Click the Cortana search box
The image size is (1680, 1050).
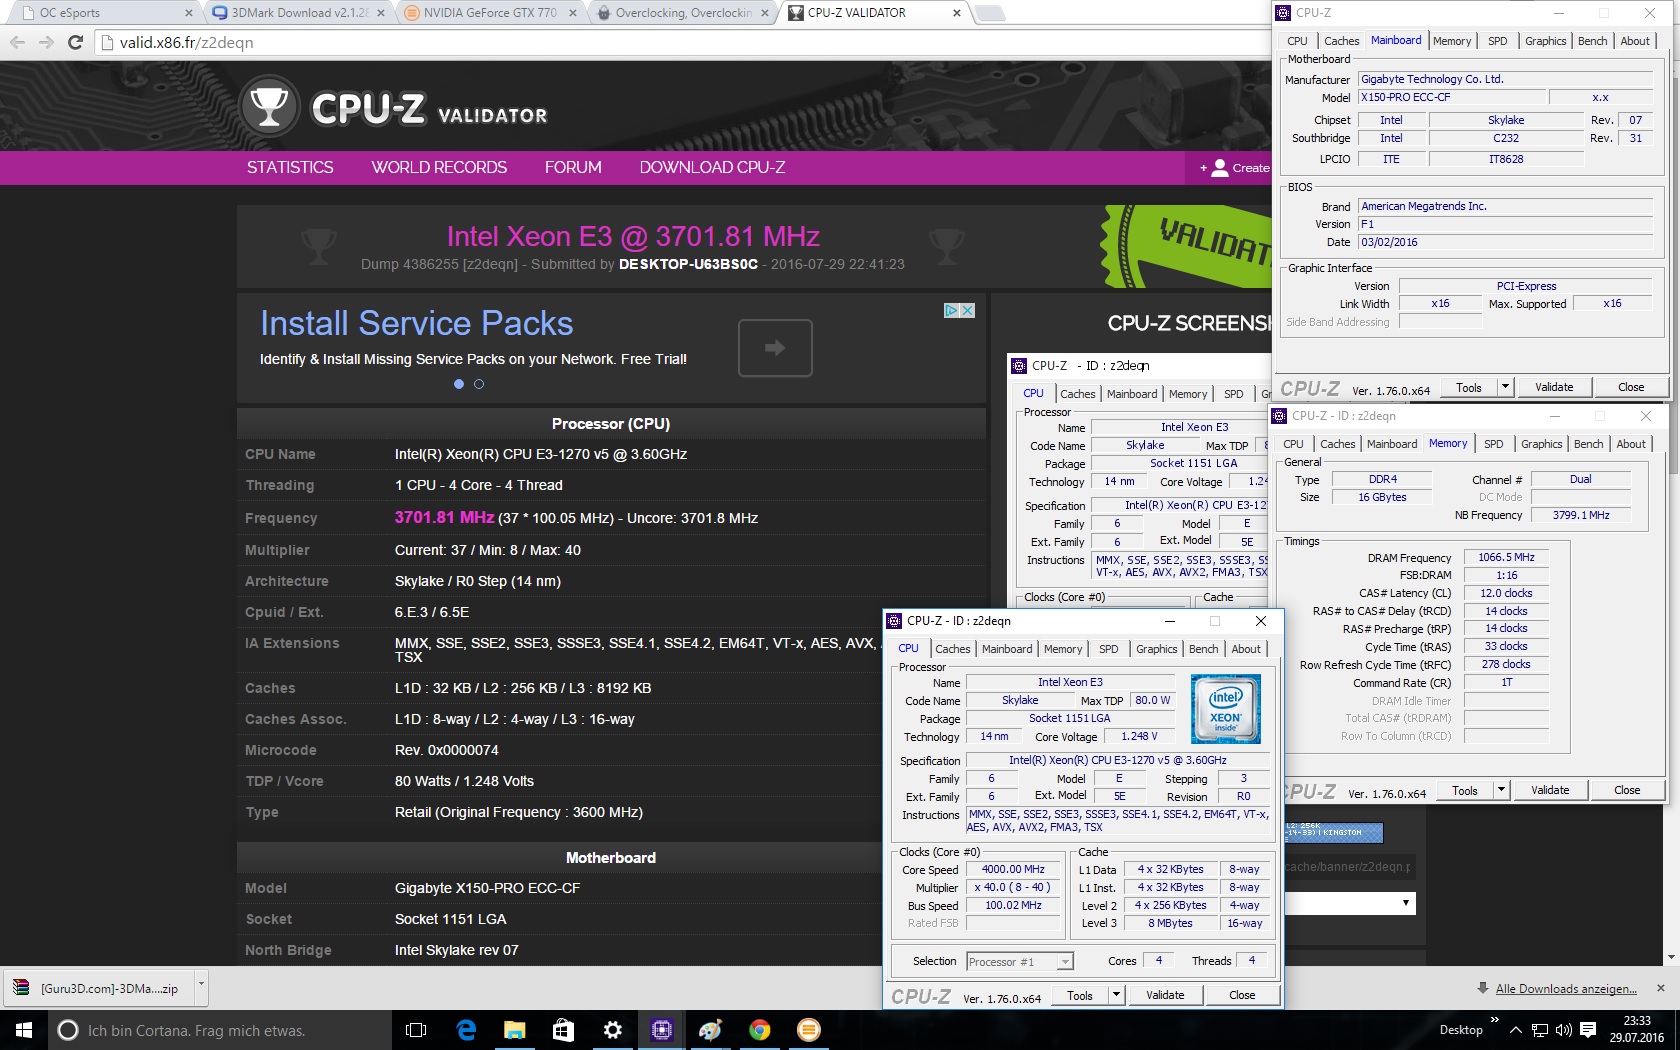click(218, 1030)
